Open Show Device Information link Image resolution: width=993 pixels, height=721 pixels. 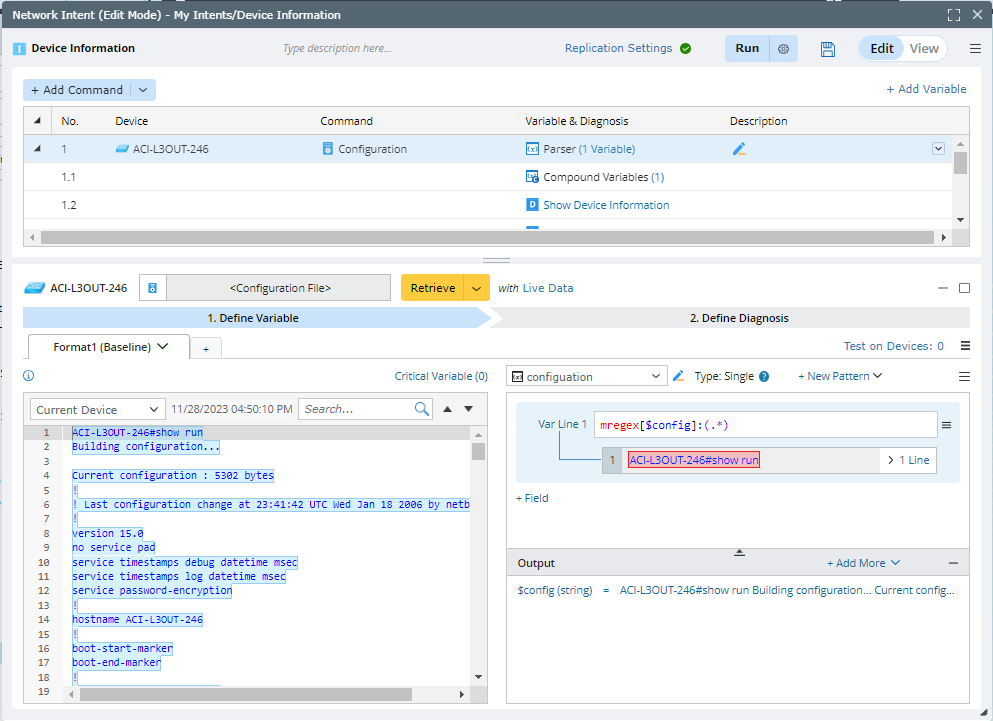pyautogui.click(x=606, y=205)
